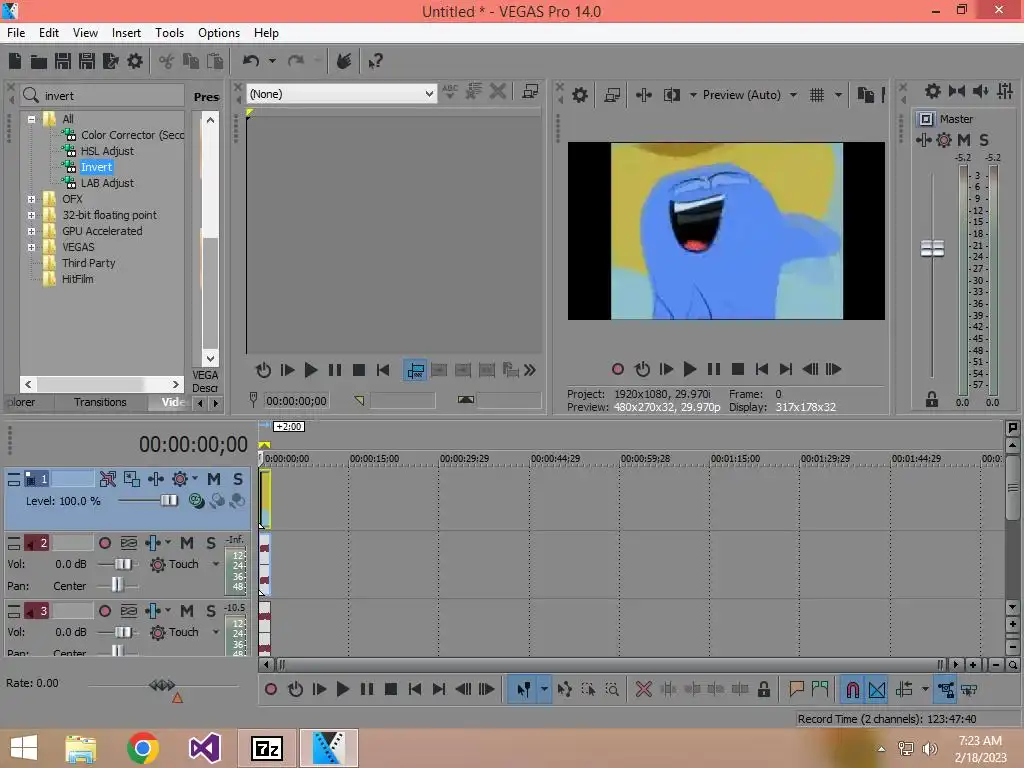This screenshot has width=1024, height=768.
Task: Expand the GPU Accelerated folder
Action: (31, 231)
